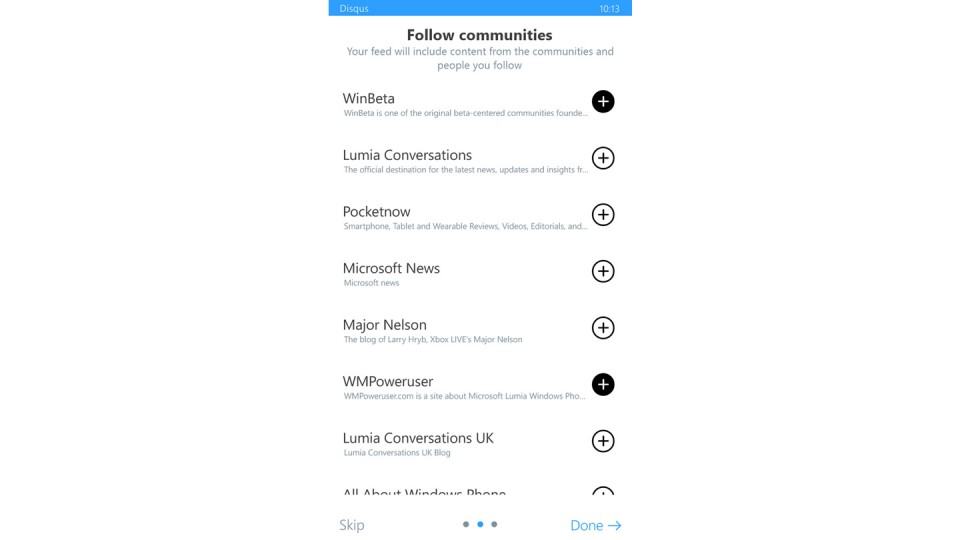Image resolution: width=960 pixels, height=540 pixels.
Task: Follow Lumia Conversations with plus icon
Action: [603, 158]
